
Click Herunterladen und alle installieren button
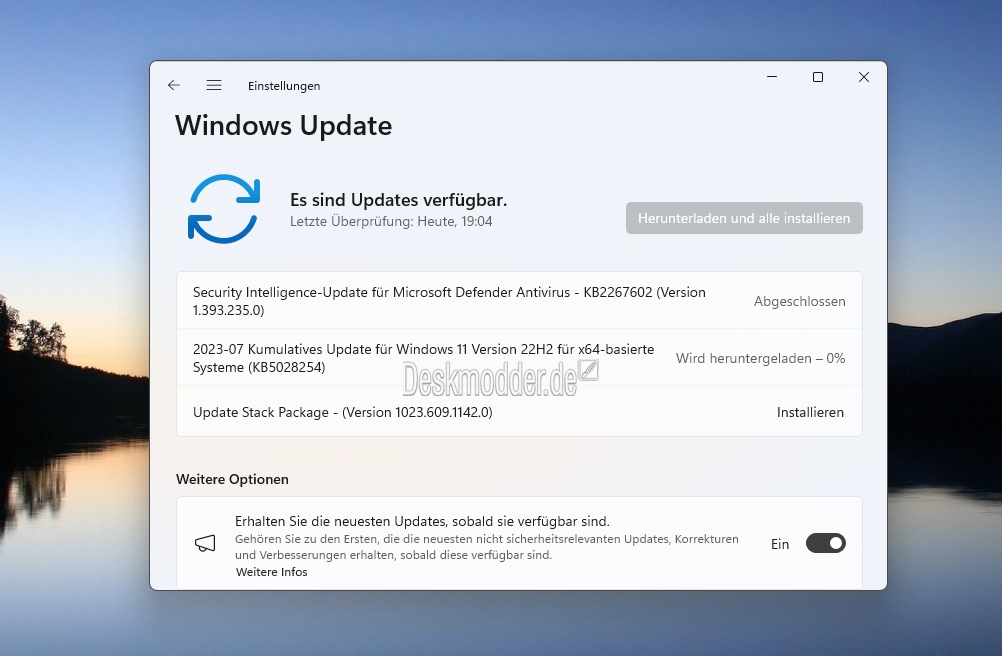tap(744, 218)
